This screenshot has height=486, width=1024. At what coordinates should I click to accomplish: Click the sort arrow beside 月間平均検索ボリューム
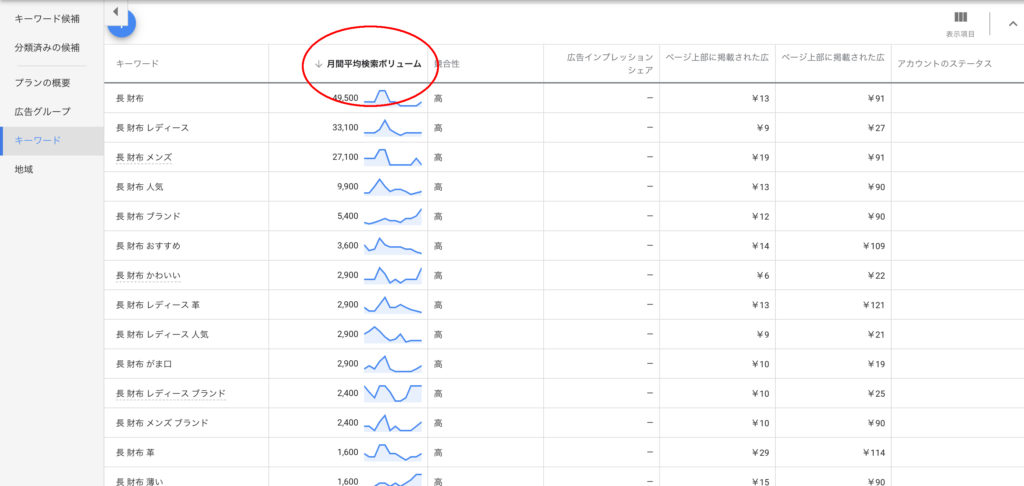click(x=318, y=64)
